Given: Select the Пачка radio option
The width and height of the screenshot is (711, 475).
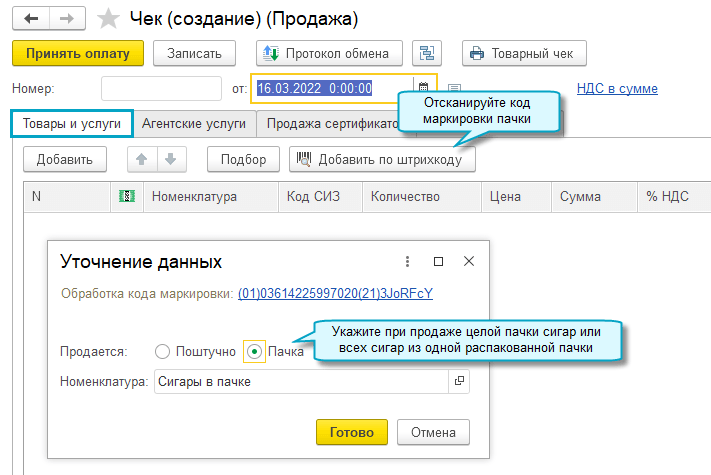Looking at the screenshot, I should 254,351.
